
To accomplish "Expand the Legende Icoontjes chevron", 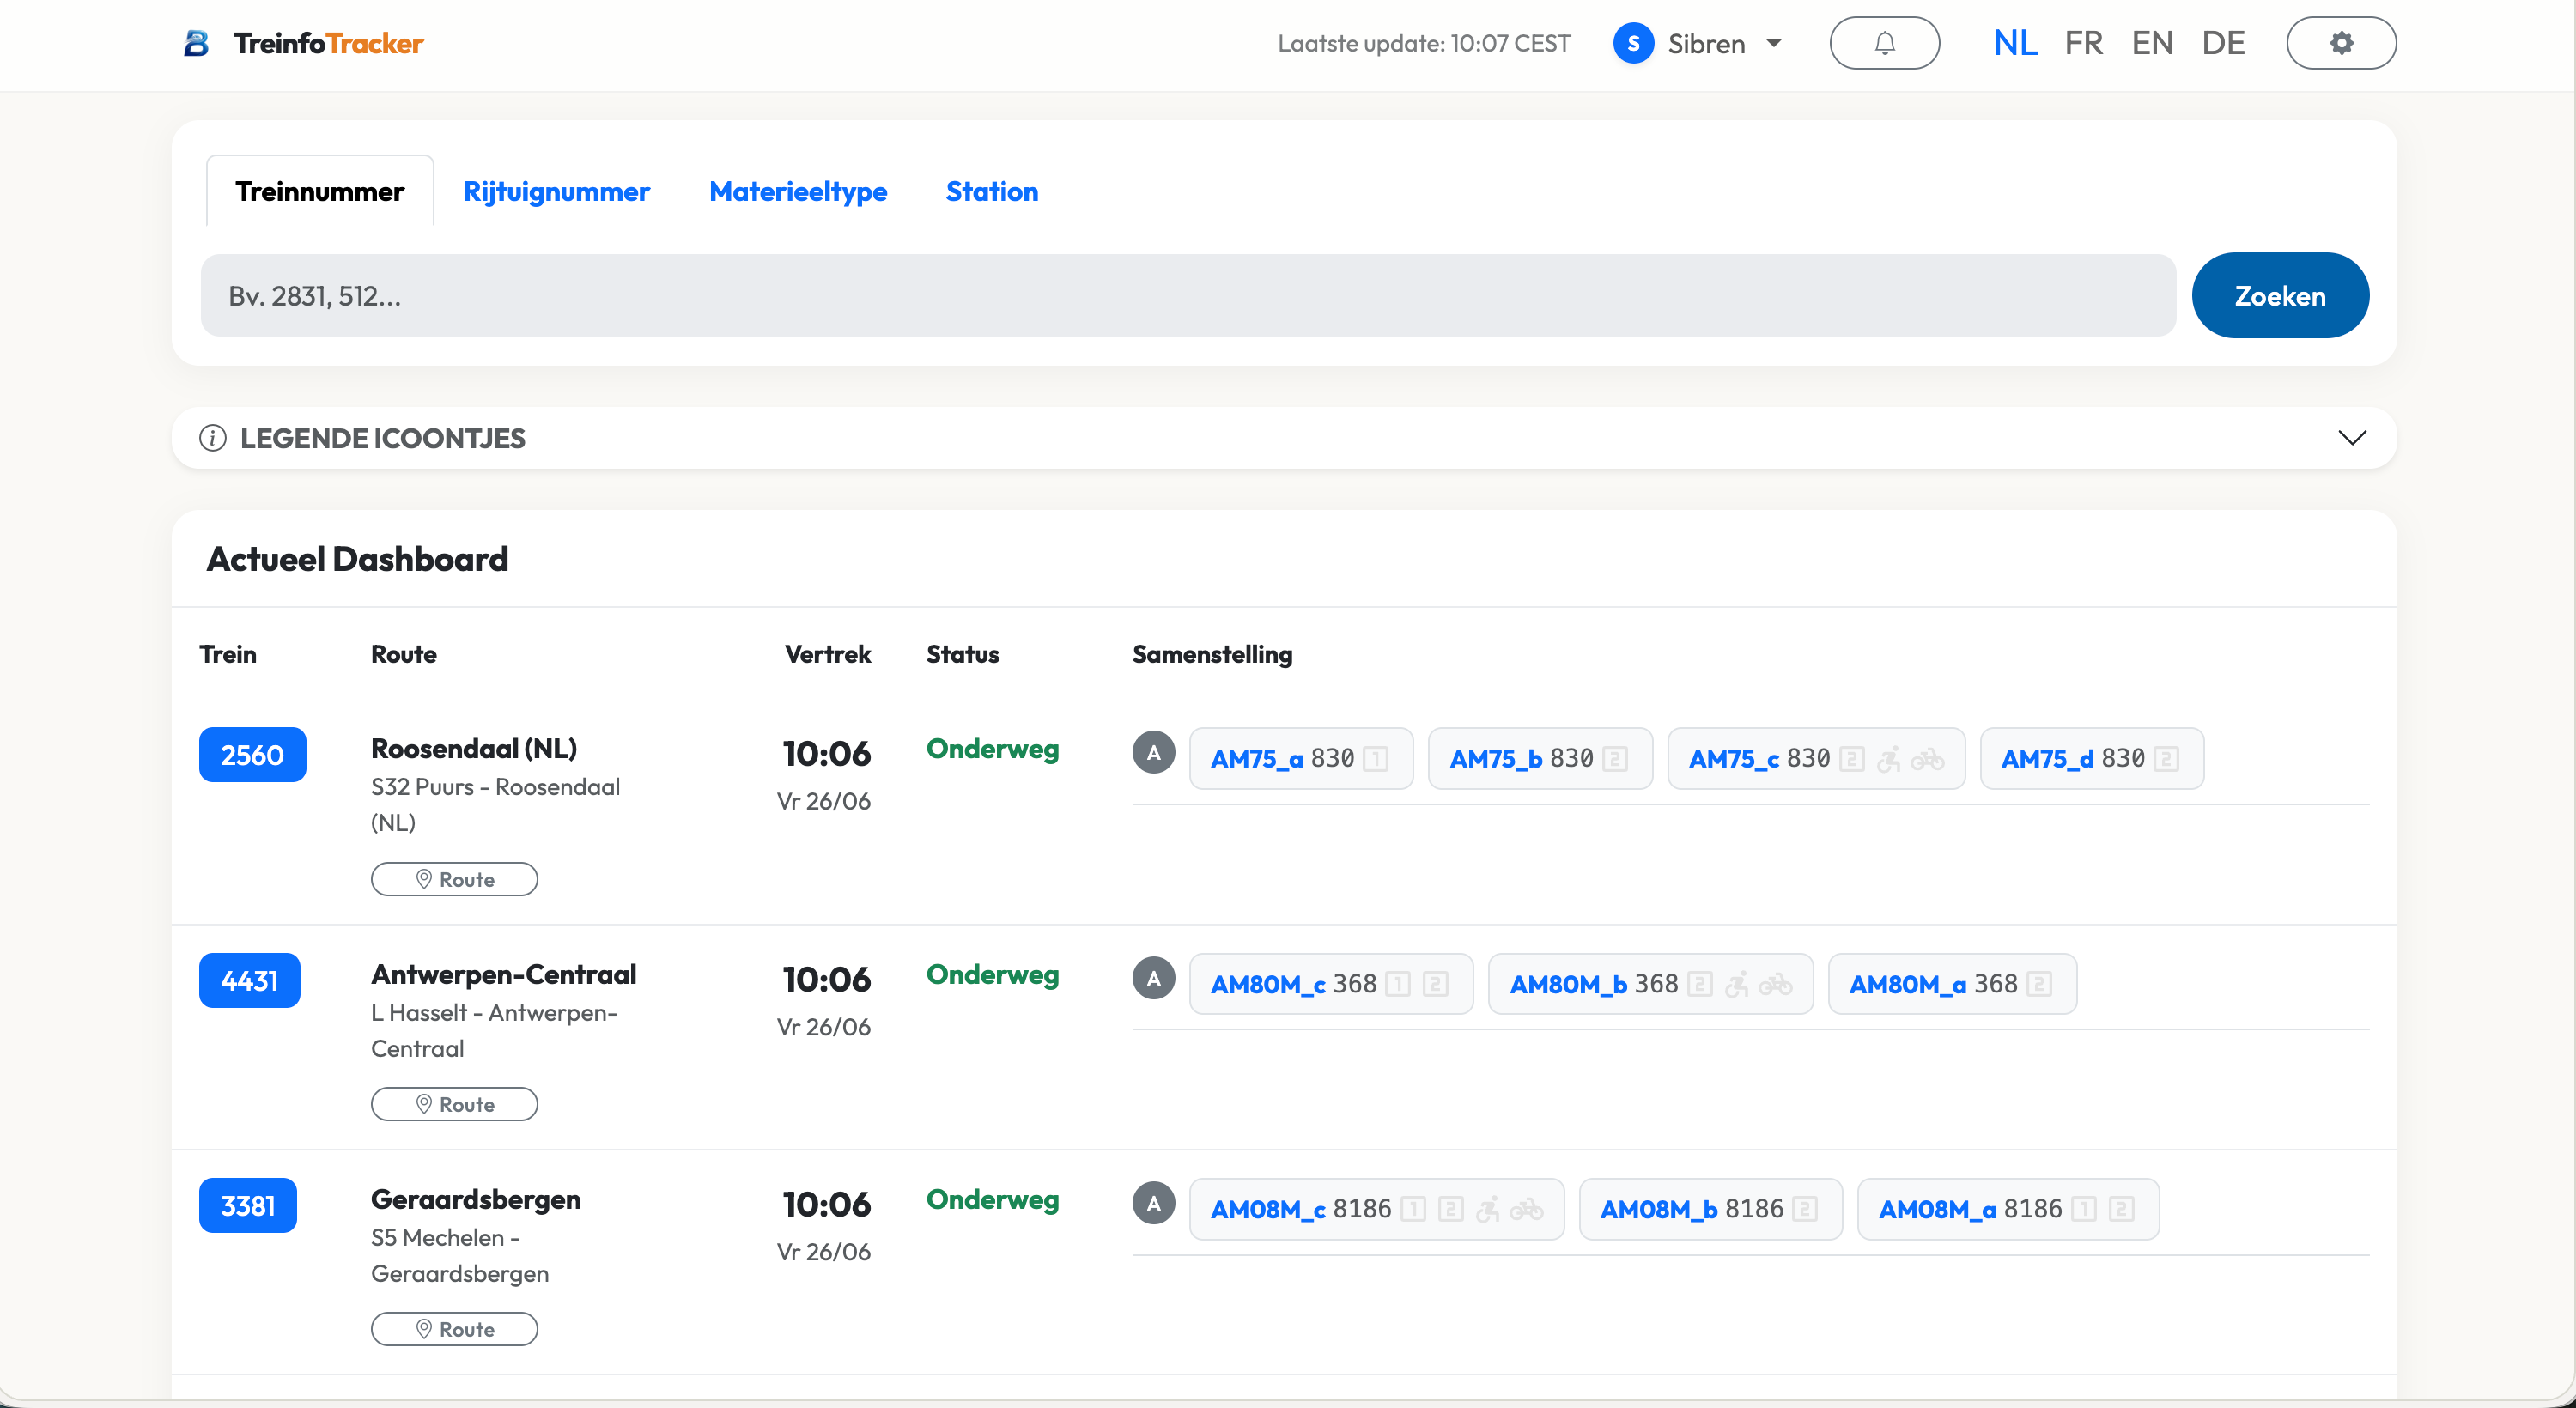I will point(2351,438).
